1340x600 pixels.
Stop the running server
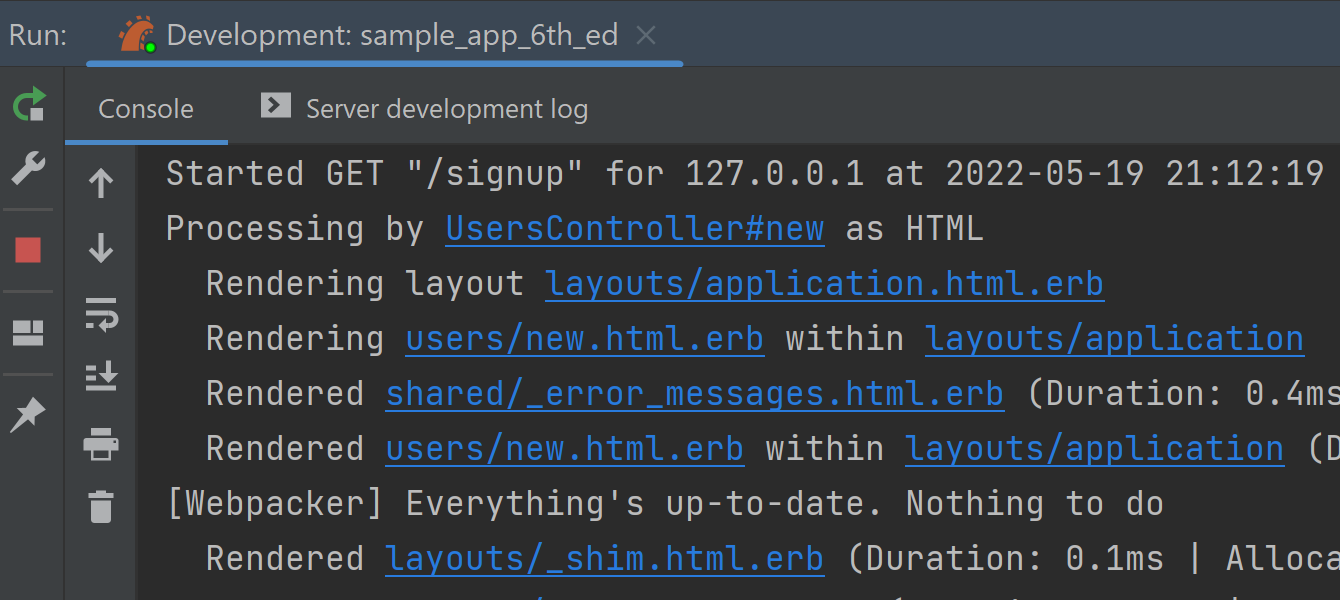pyautogui.click(x=29, y=250)
